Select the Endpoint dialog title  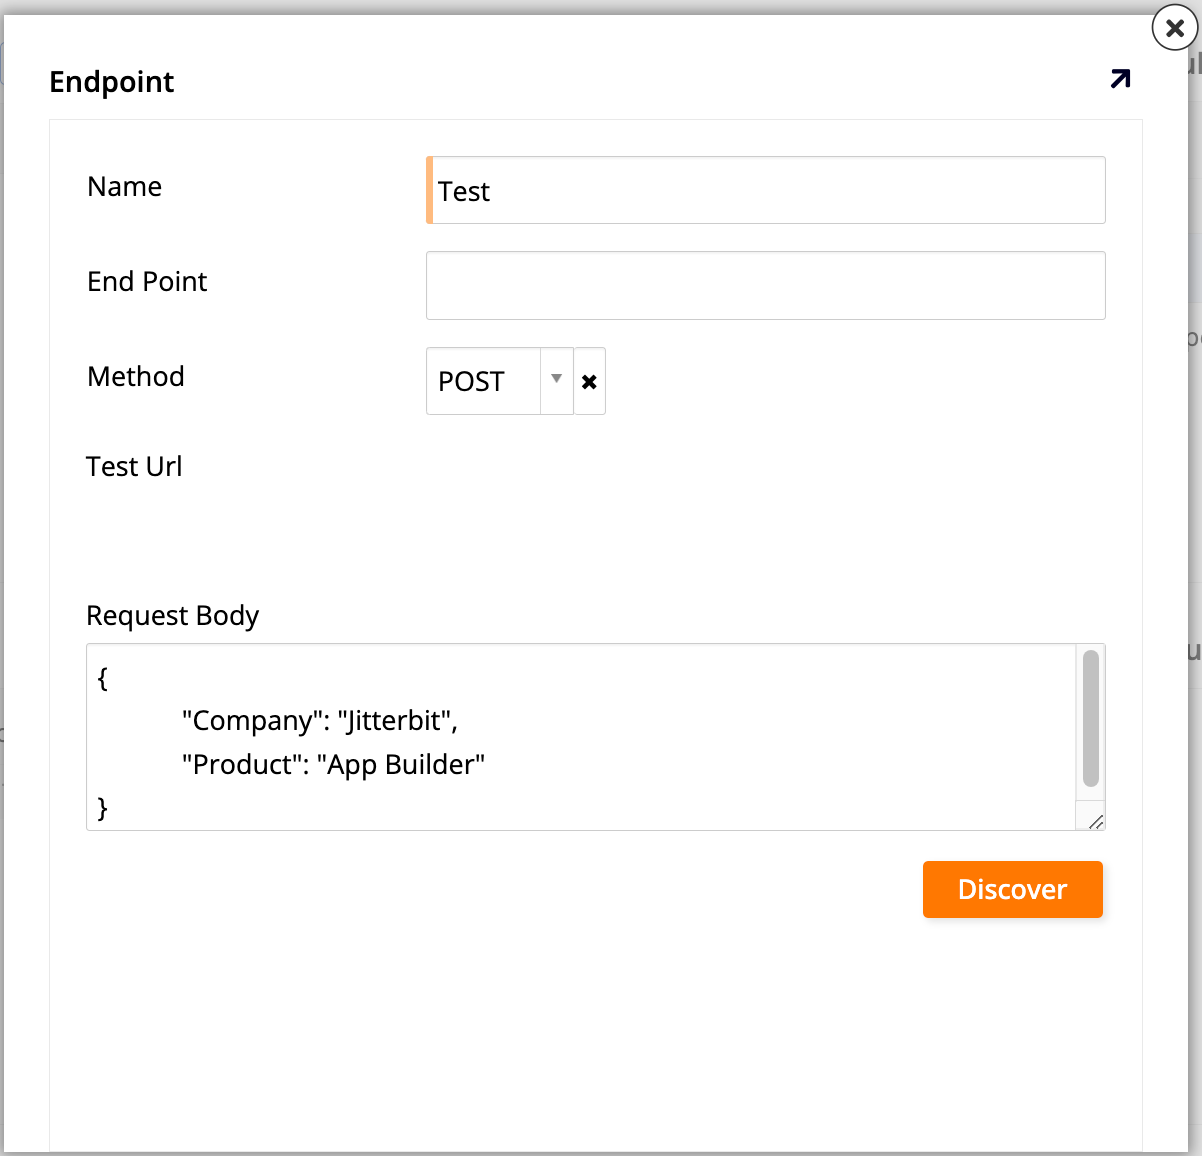pyautogui.click(x=111, y=82)
